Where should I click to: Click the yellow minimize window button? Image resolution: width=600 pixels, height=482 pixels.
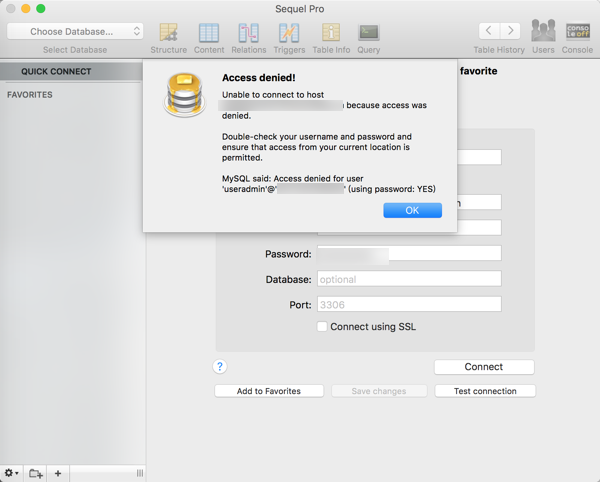pyautogui.click(x=26, y=8)
